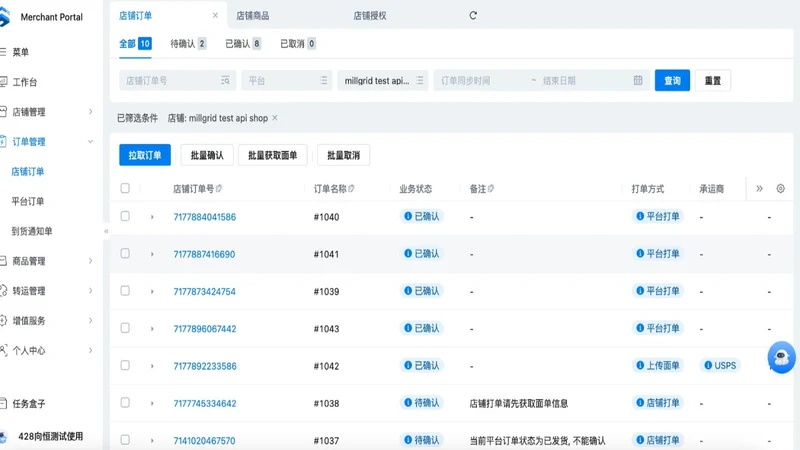Click the 批量确认 button
The width and height of the screenshot is (800, 450).
207,155
